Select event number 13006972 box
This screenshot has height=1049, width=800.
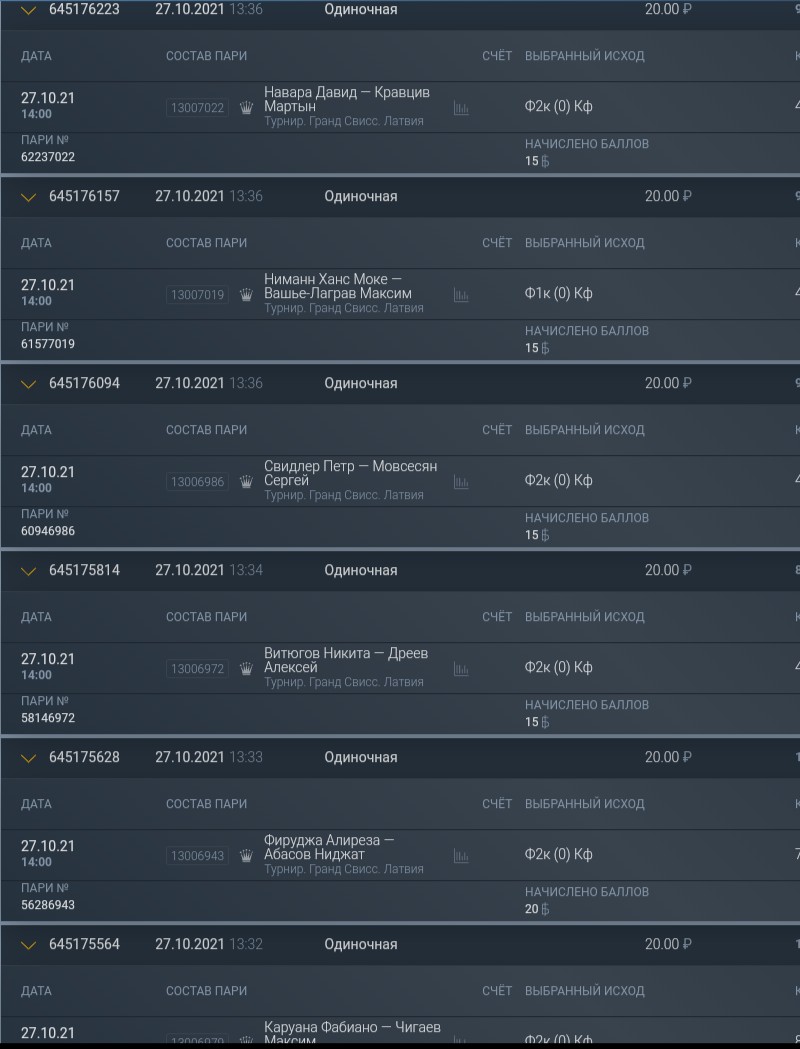197,669
